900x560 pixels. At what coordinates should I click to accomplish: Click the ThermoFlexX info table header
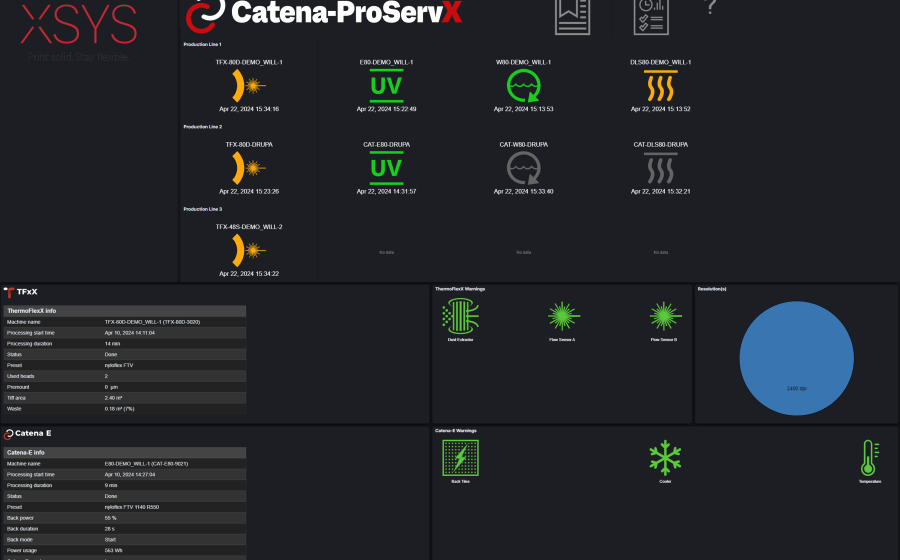pyautogui.click(x=125, y=311)
